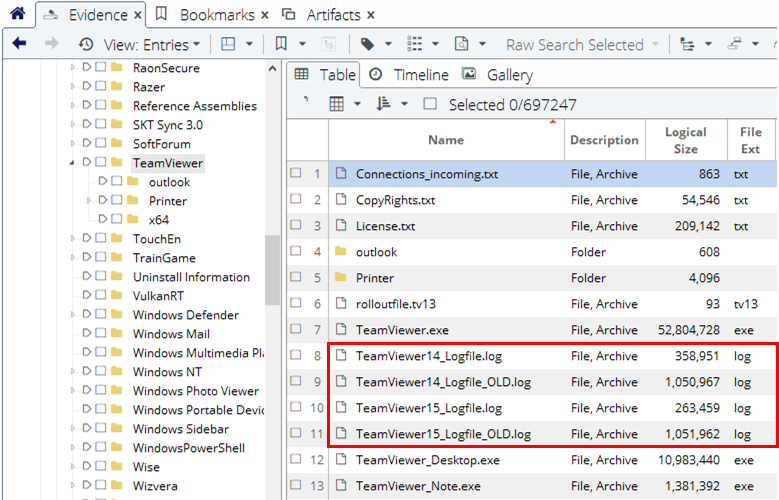This screenshot has width=779, height=500.
Task: Switch to the Bookmarks tab
Action: pyautogui.click(x=217, y=15)
